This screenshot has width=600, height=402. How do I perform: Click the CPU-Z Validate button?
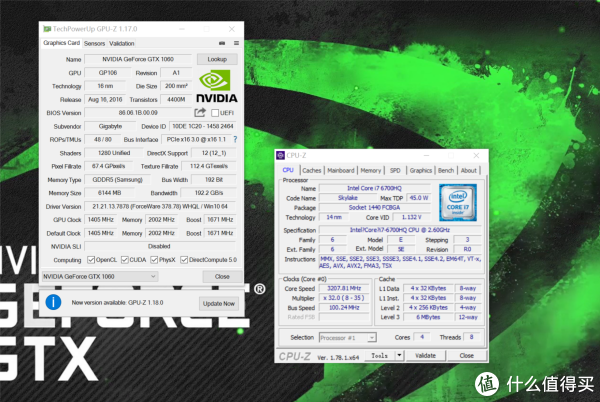pos(426,355)
